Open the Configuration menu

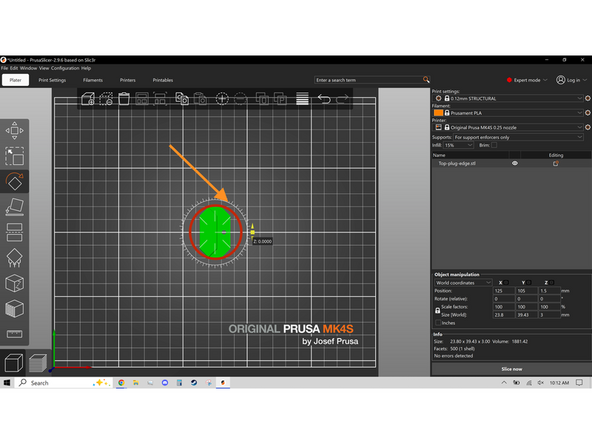click(x=65, y=68)
